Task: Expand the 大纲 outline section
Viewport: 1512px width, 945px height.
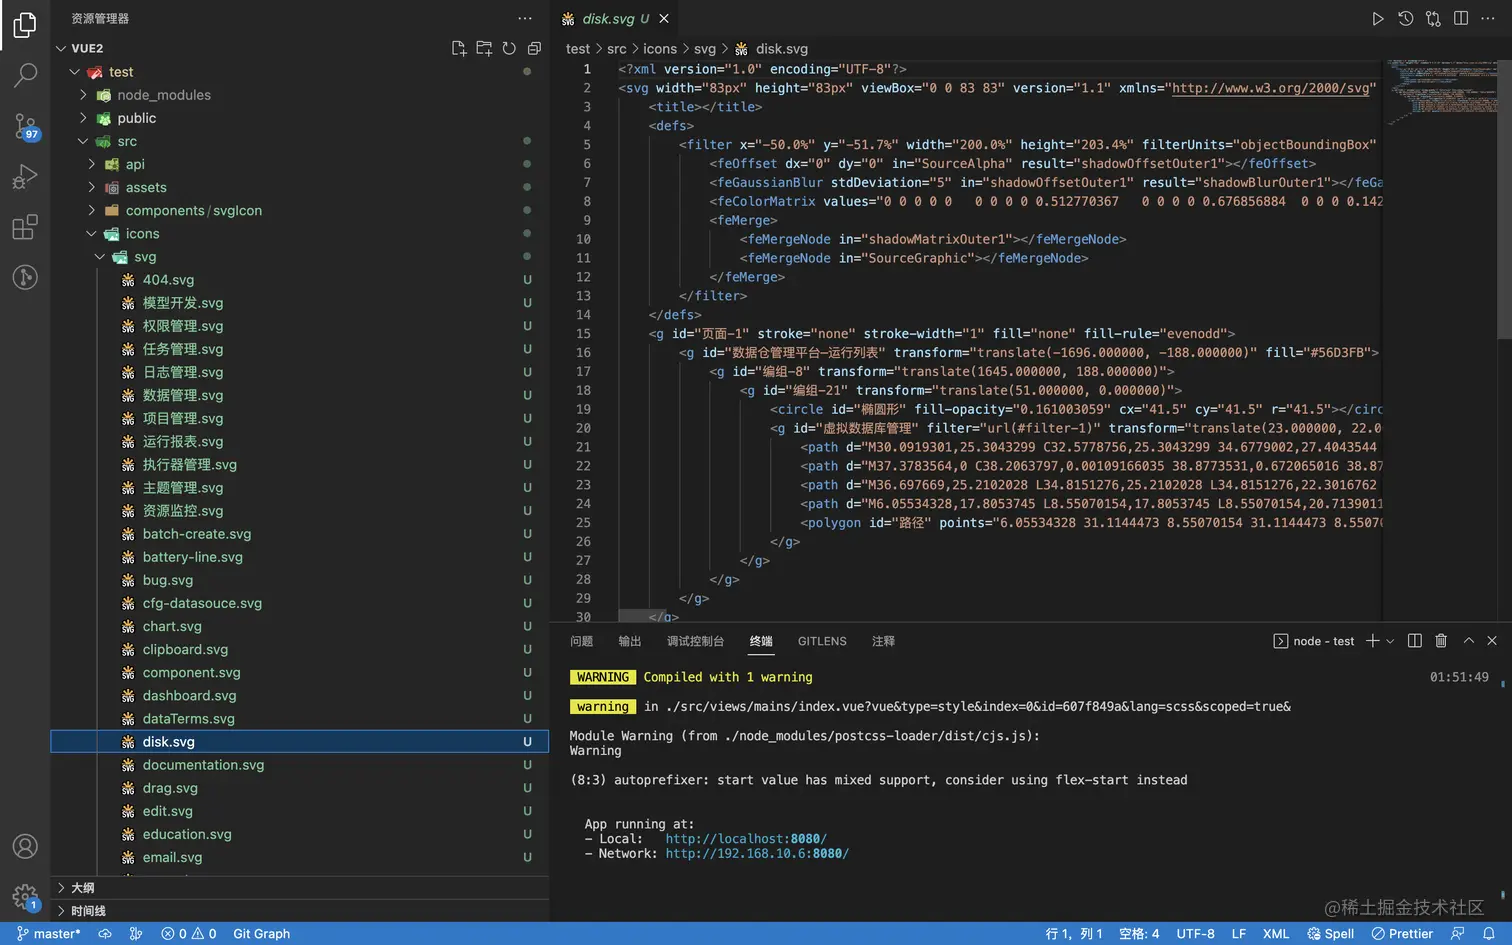Action: (82, 888)
